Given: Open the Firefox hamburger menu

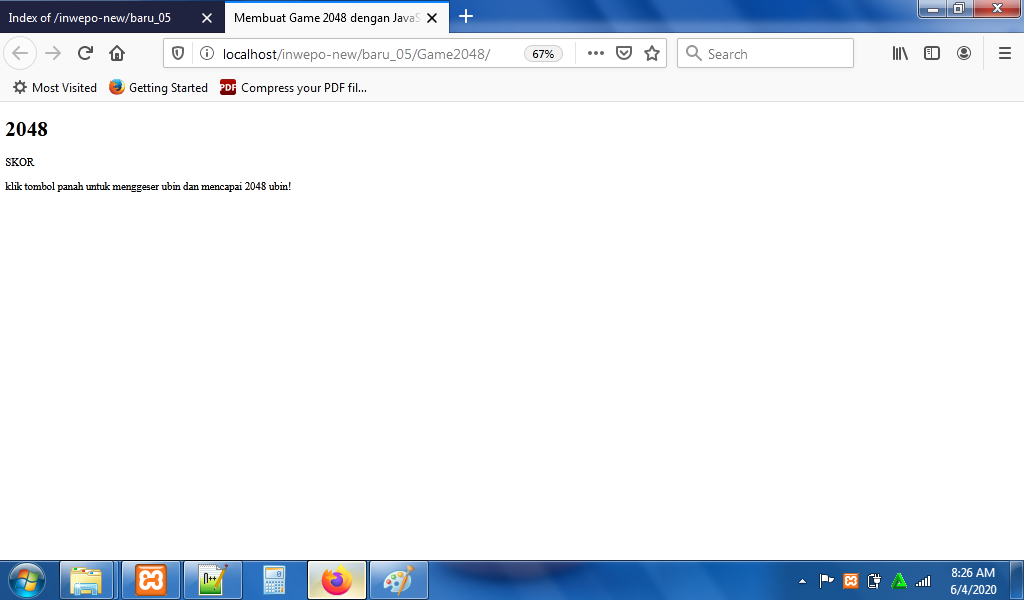Looking at the screenshot, I should 1005,54.
